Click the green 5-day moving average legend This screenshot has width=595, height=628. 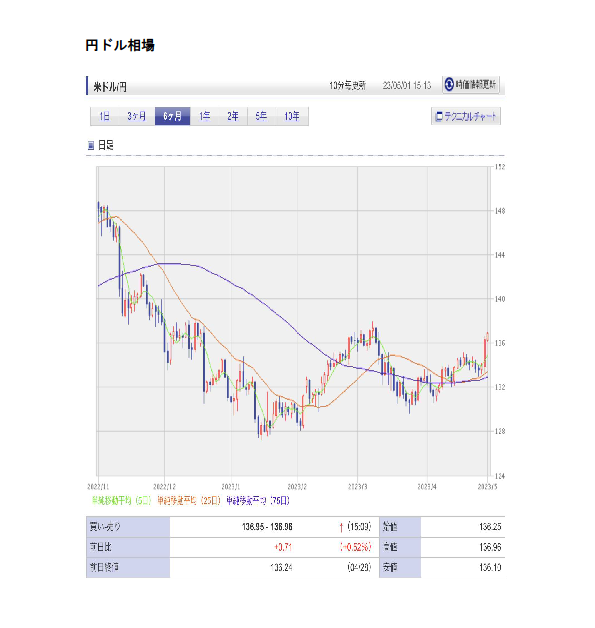coord(121,500)
